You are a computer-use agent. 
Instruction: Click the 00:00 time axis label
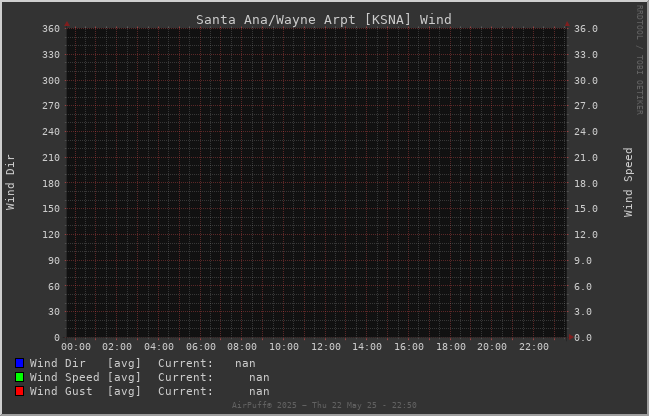[x=76, y=347]
